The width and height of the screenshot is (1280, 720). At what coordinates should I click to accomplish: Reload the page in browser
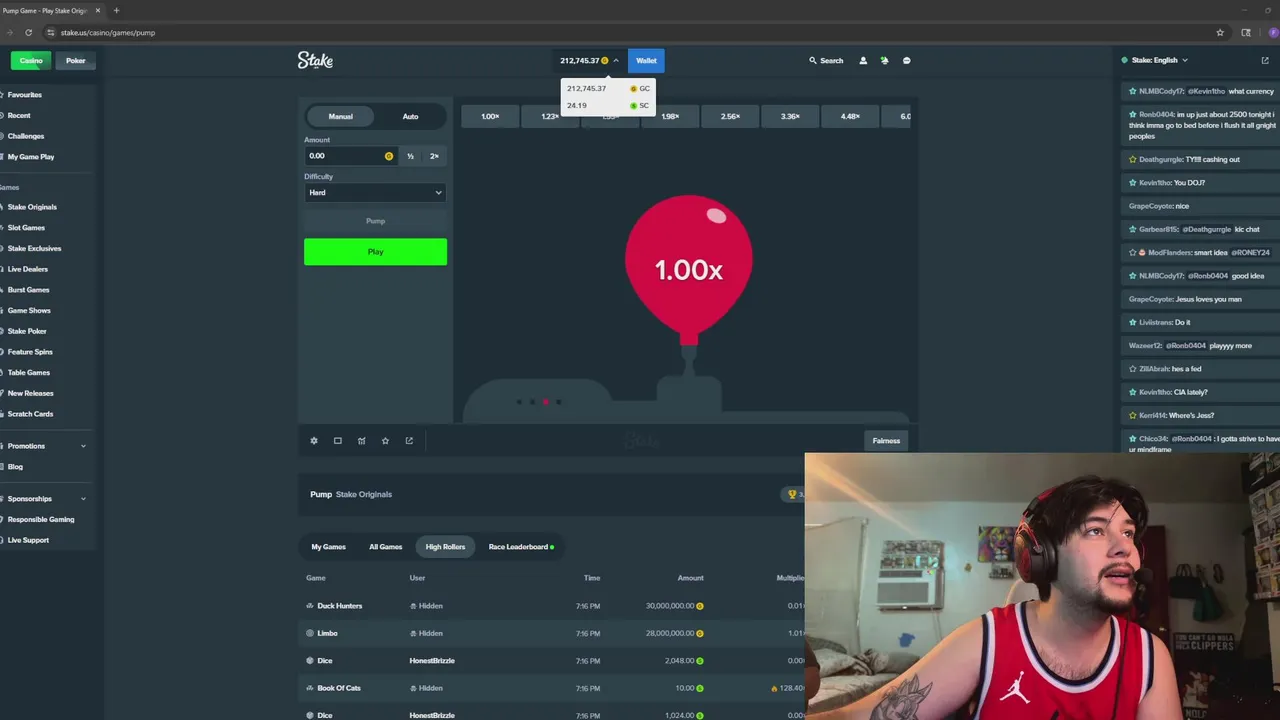click(28, 32)
